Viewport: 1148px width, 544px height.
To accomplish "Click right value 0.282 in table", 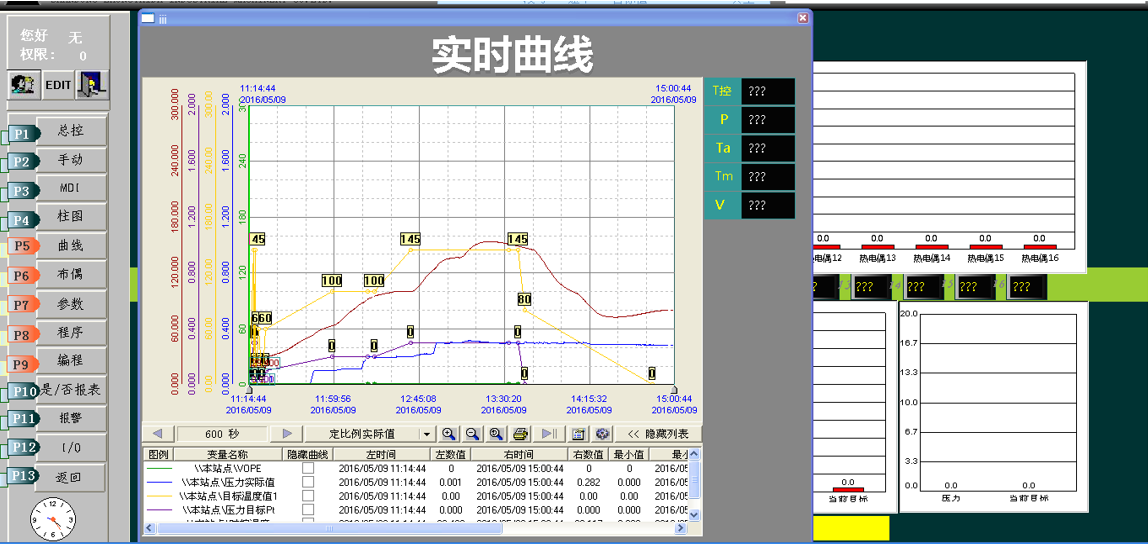I will (x=587, y=482).
